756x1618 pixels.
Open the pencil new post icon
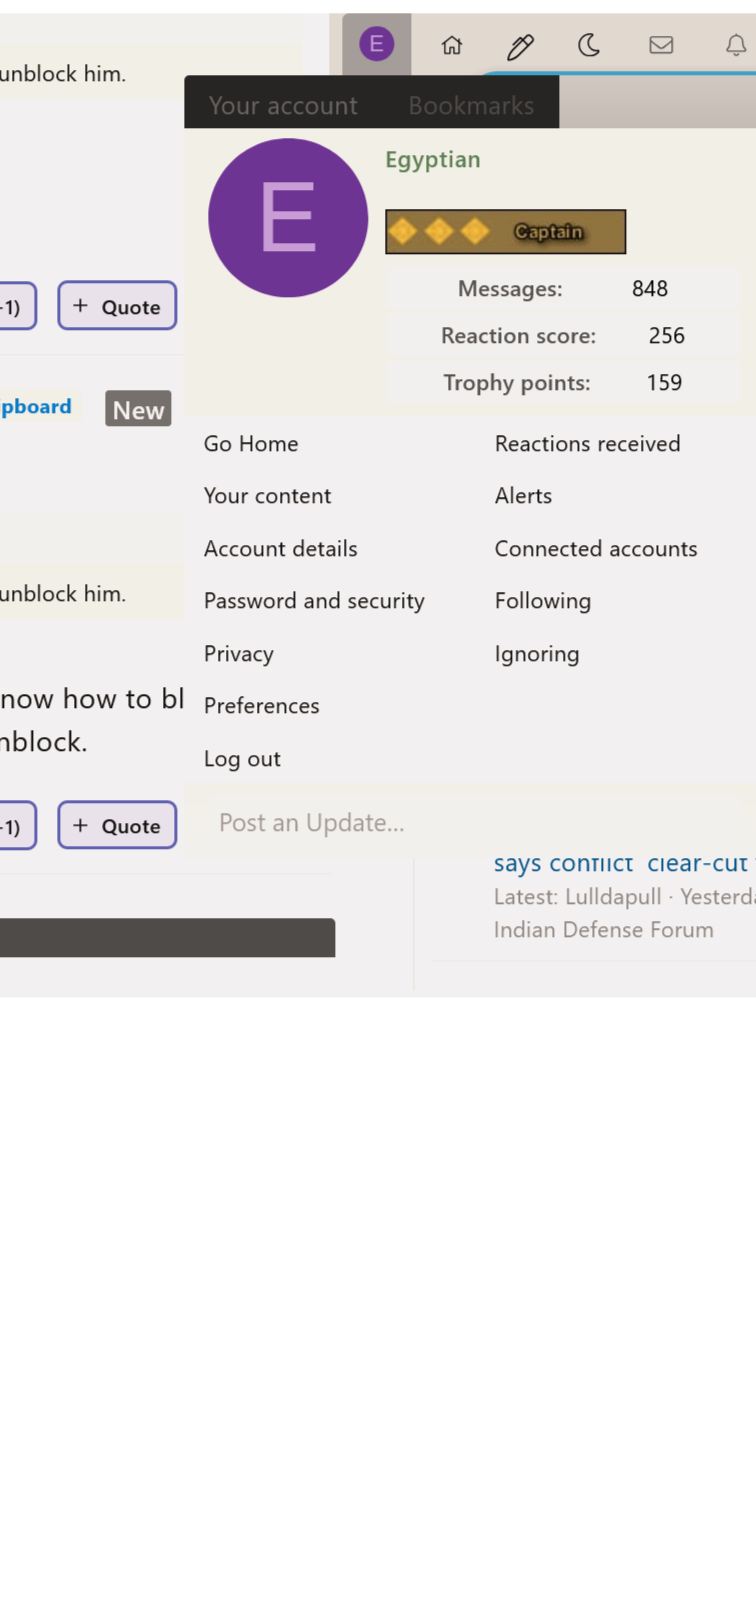tap(520, 46)
